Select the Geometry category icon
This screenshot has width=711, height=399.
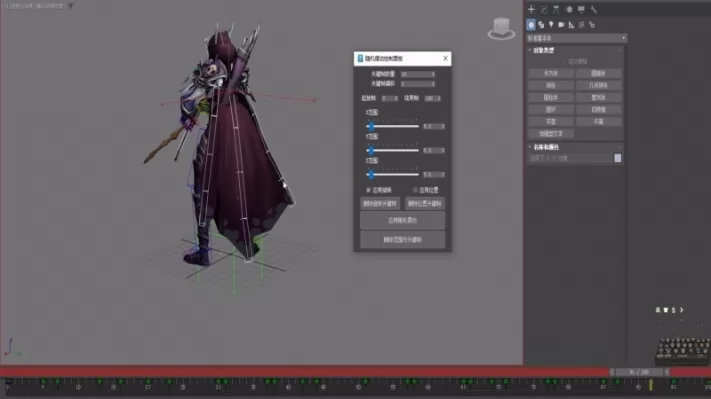531,24
